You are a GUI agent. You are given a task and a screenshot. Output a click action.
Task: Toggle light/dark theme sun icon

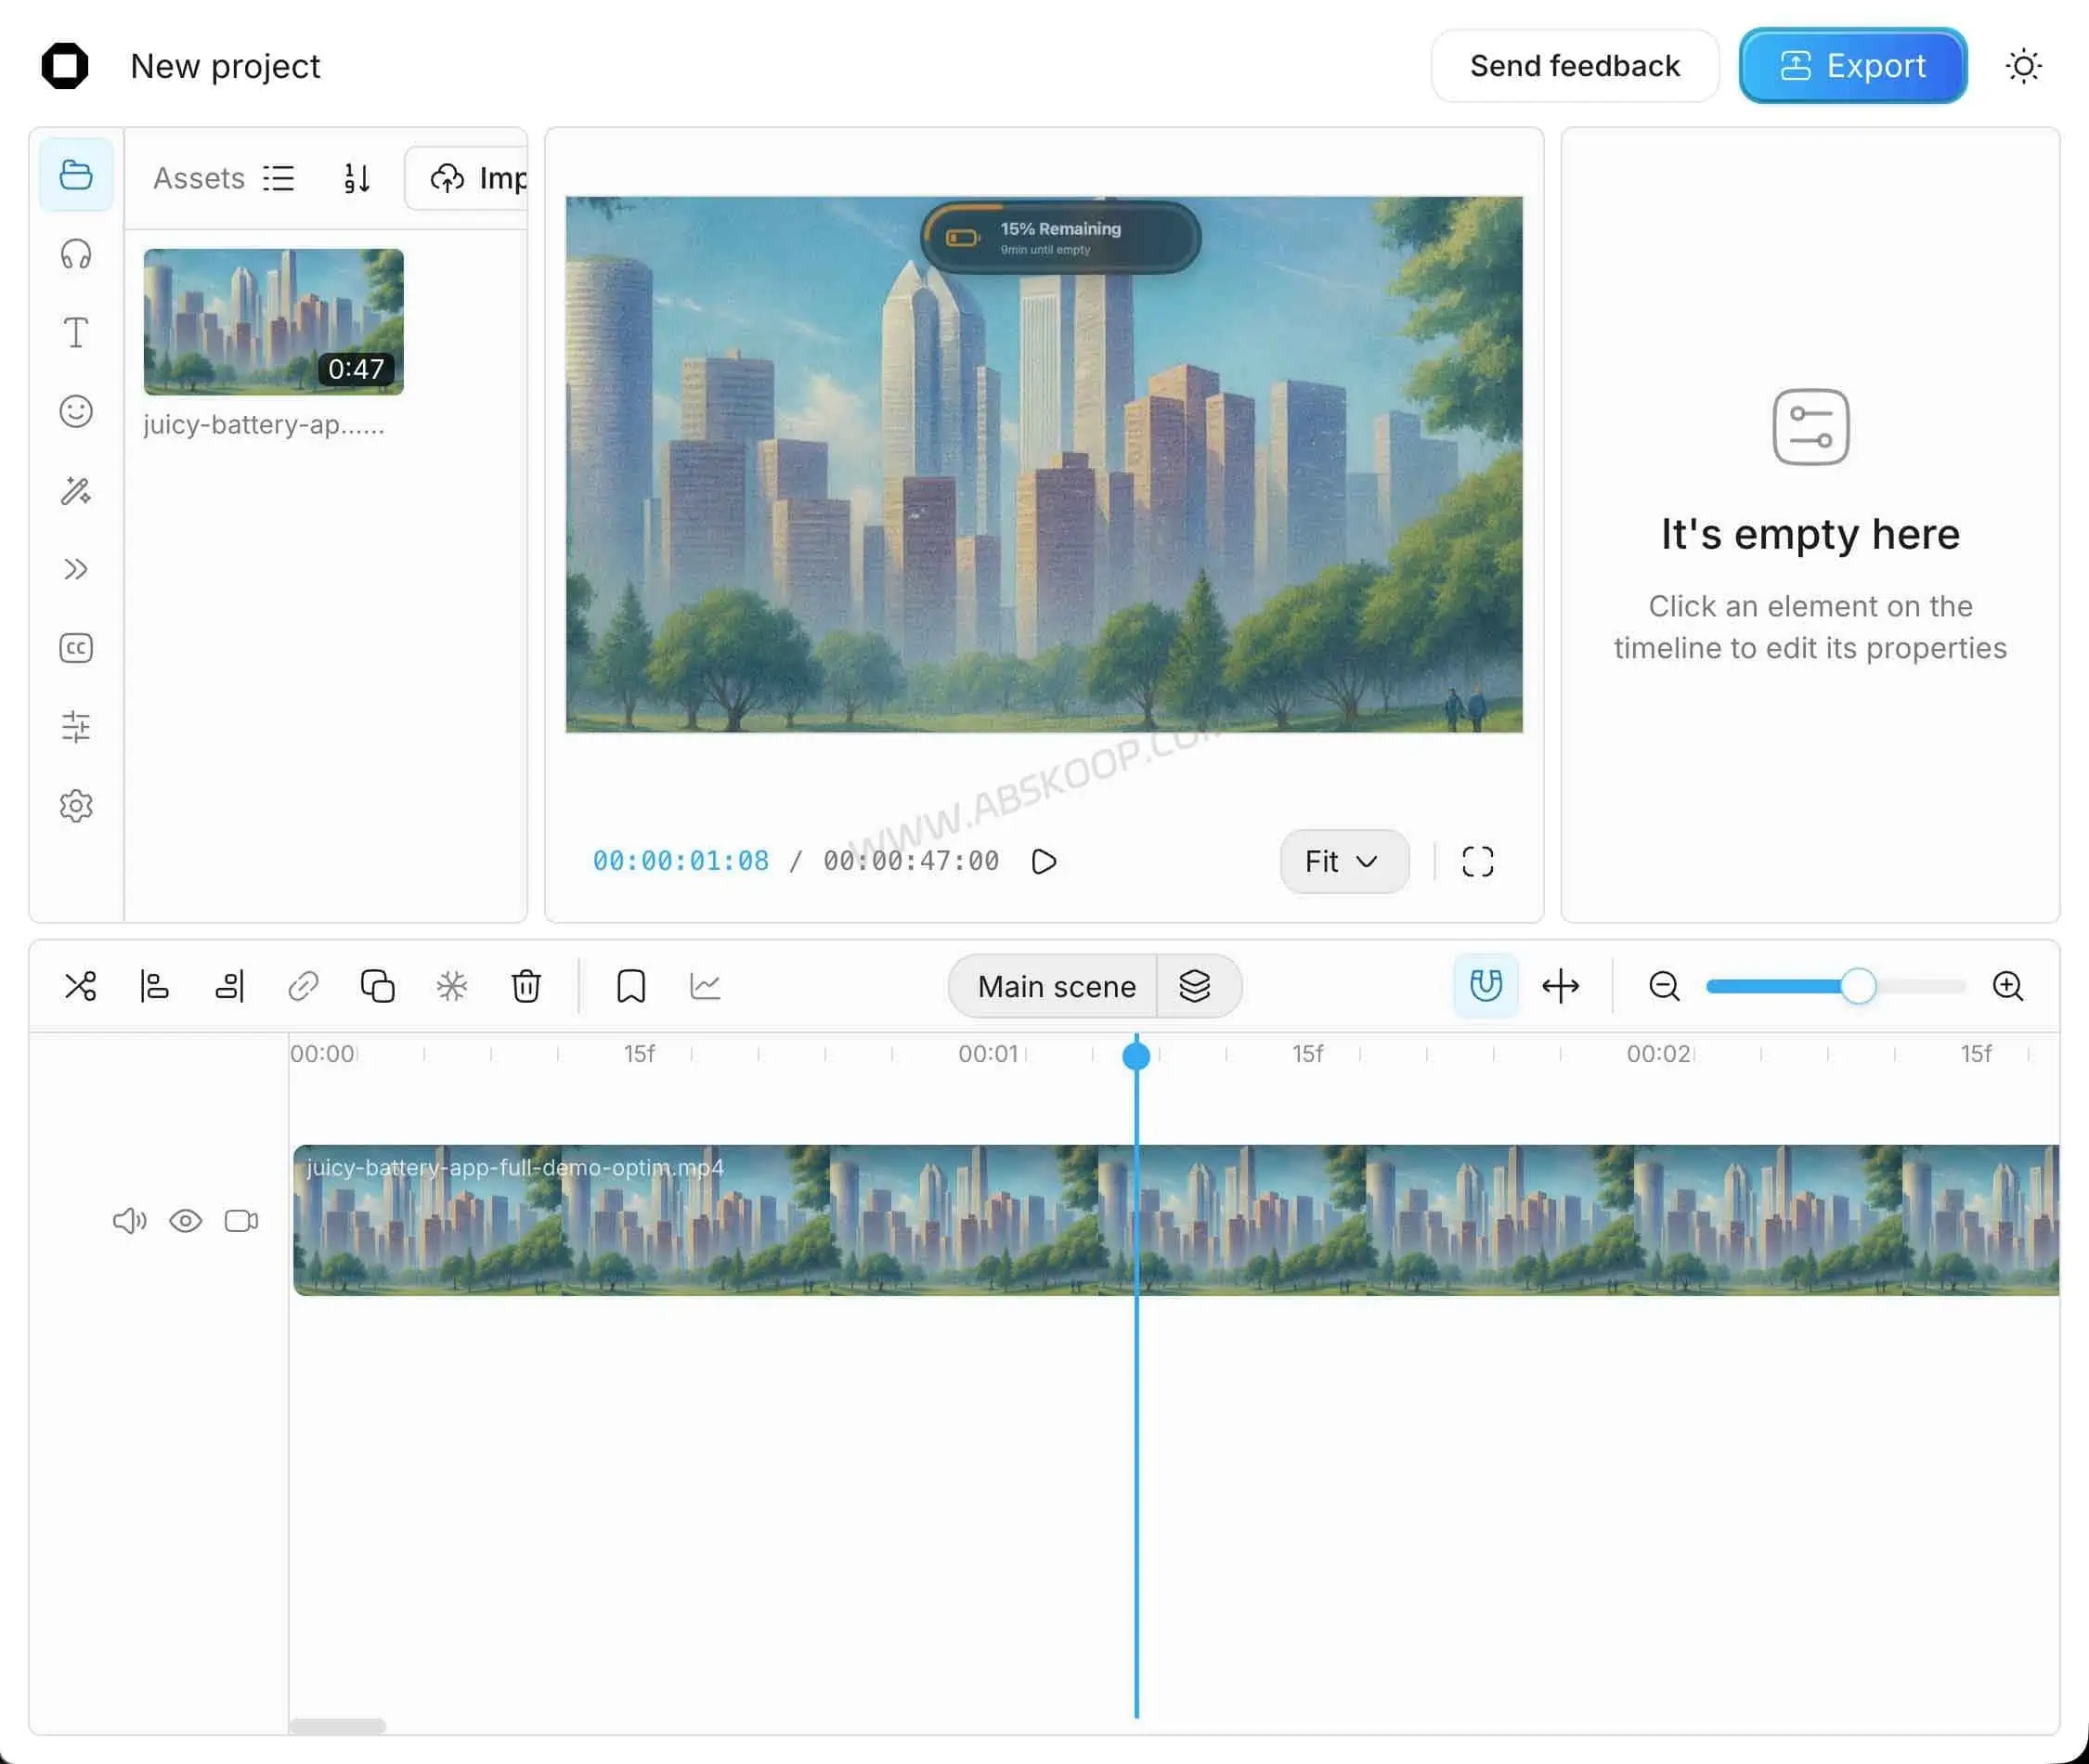click(2024, 66)
